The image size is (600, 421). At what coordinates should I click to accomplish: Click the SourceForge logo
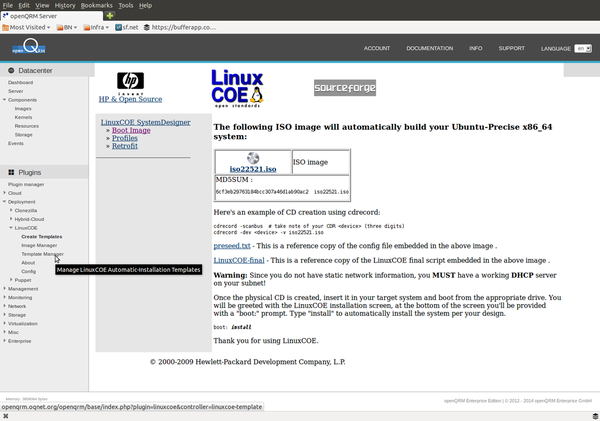345,88
